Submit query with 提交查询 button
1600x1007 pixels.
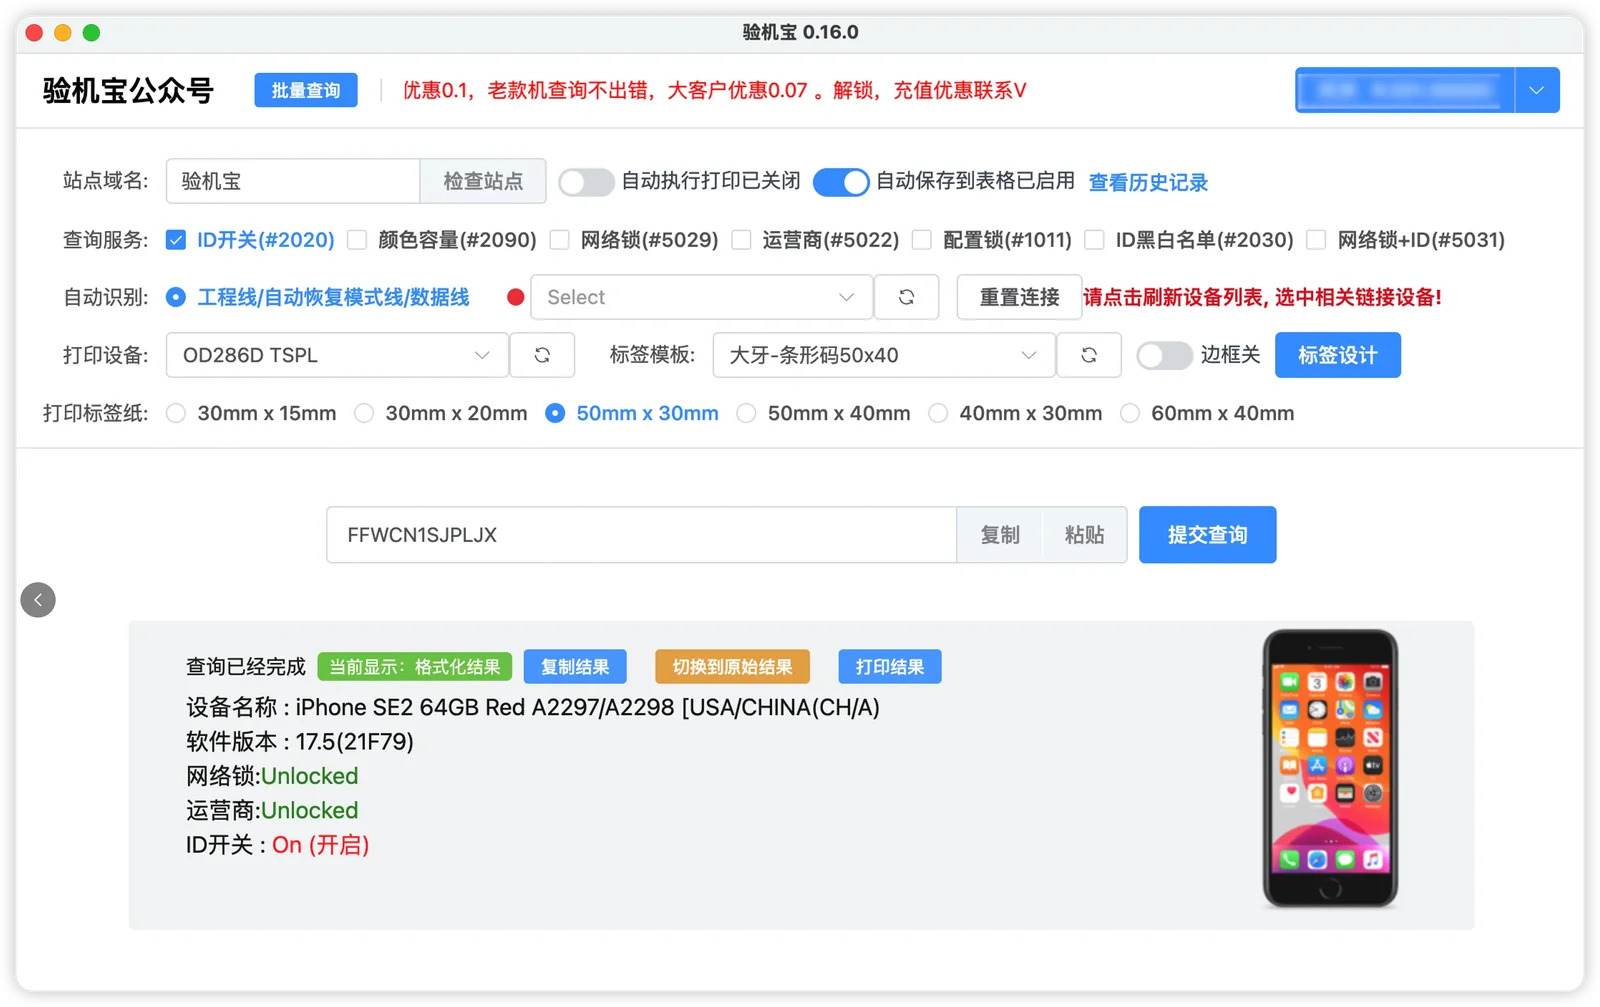pyautogui.click(x=1208, y=535)
